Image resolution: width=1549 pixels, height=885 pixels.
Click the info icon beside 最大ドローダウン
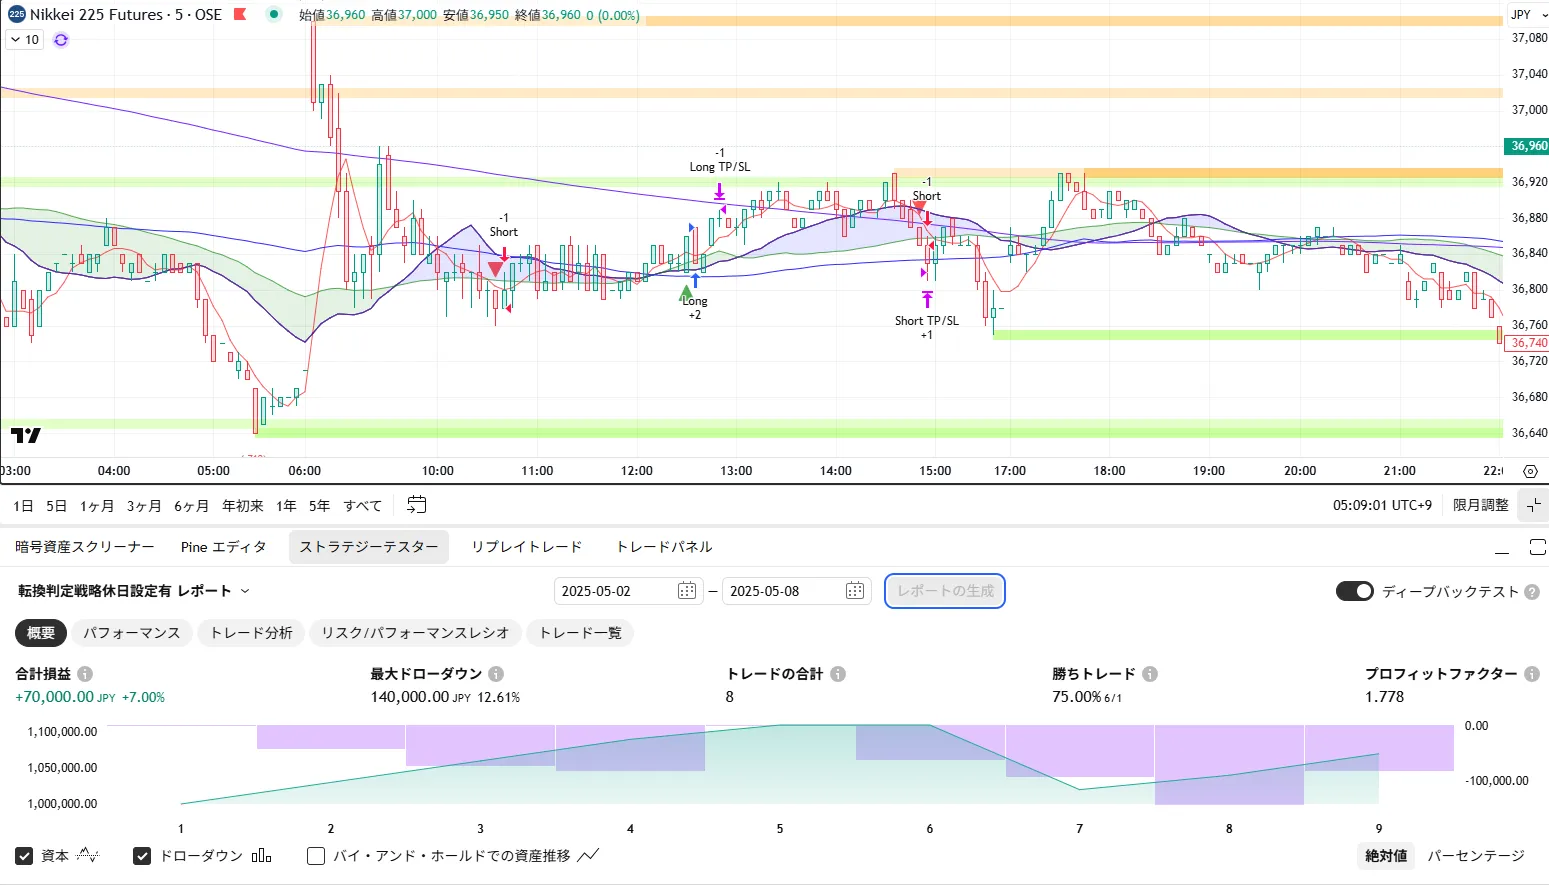(x=496, y=674)
